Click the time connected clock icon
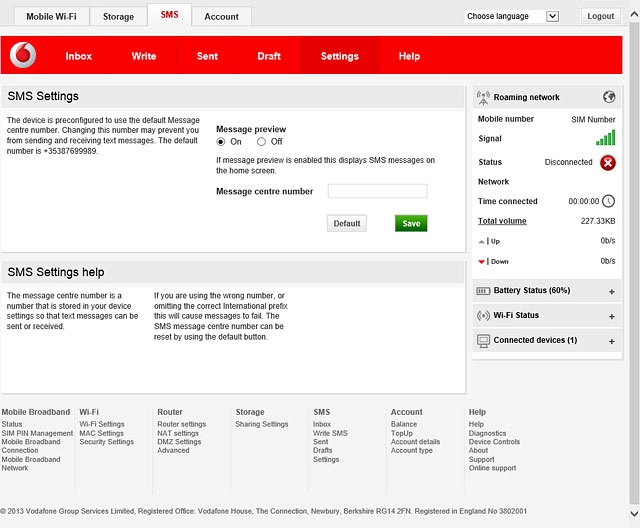The image size is (640, 528). 609,201
